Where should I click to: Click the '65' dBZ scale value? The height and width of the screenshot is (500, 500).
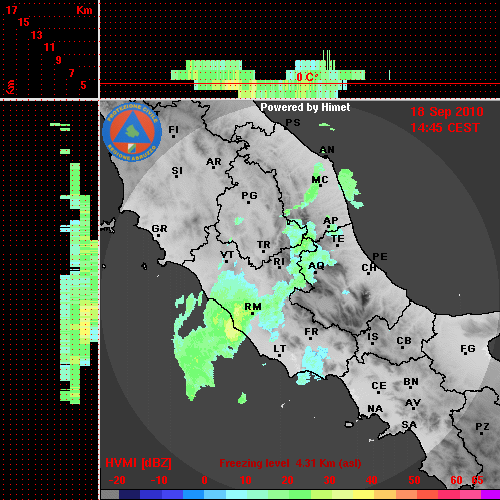(x=477, y=480)
